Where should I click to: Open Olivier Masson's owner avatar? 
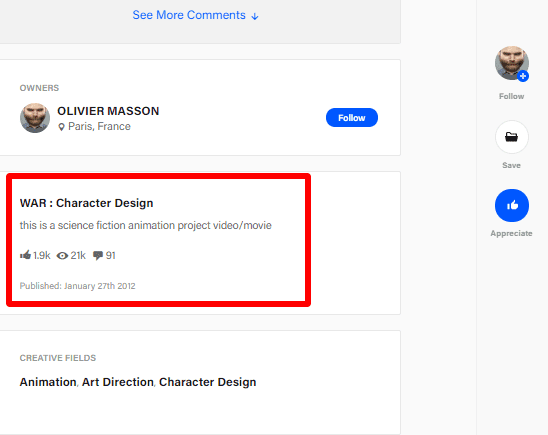pos(35,118)
